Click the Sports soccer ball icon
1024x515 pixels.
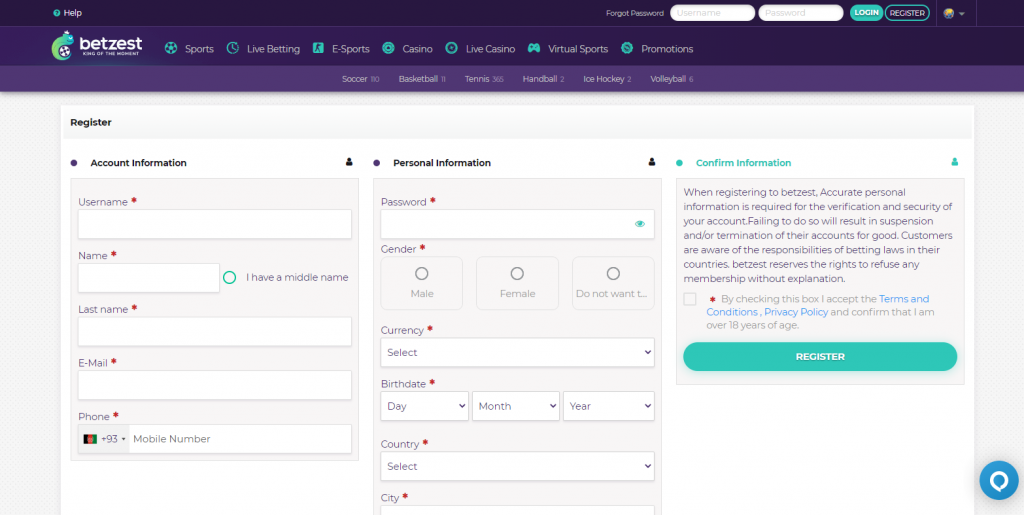point(171,48)
